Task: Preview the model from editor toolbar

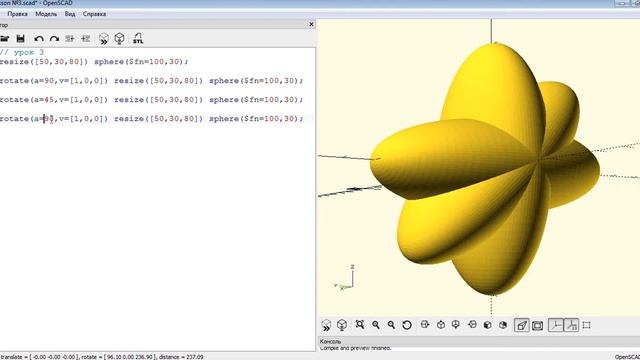Action: click(104, 39)
